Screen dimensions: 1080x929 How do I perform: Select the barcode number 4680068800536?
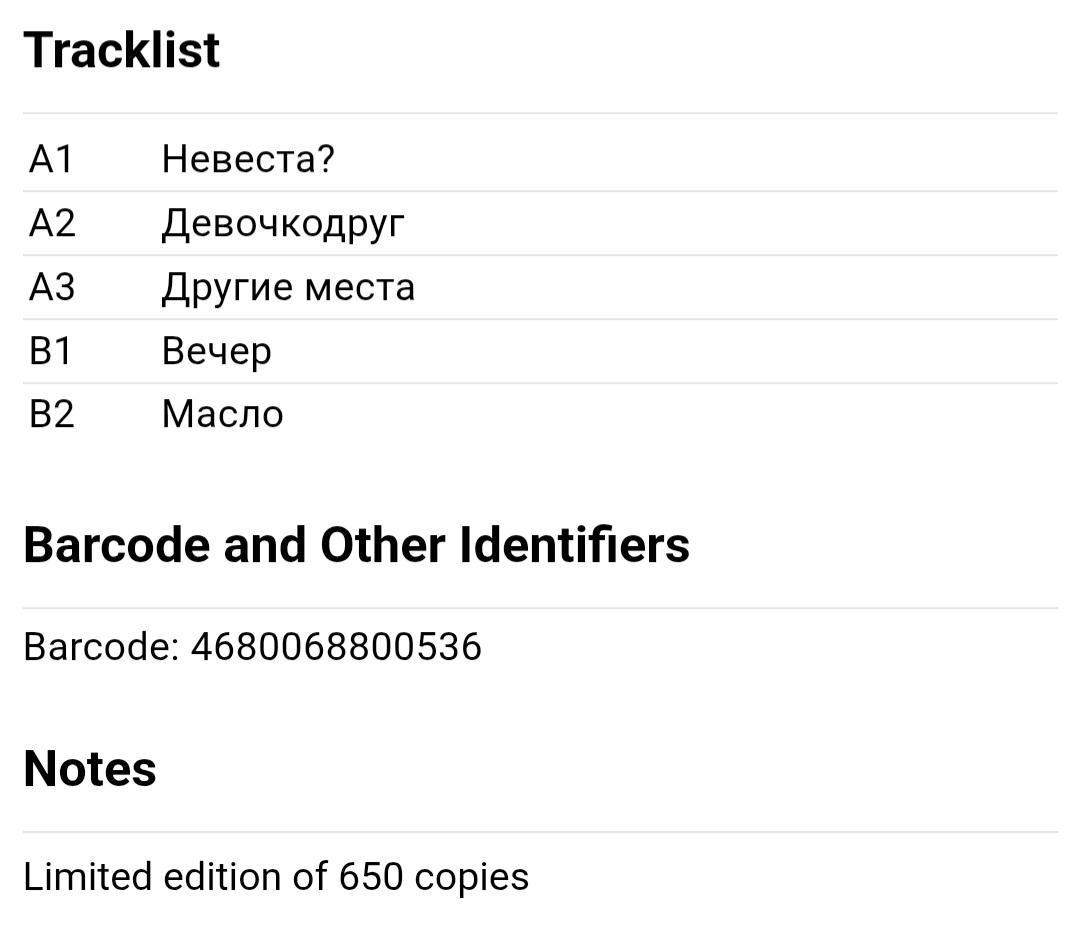[x=336, y=647]
